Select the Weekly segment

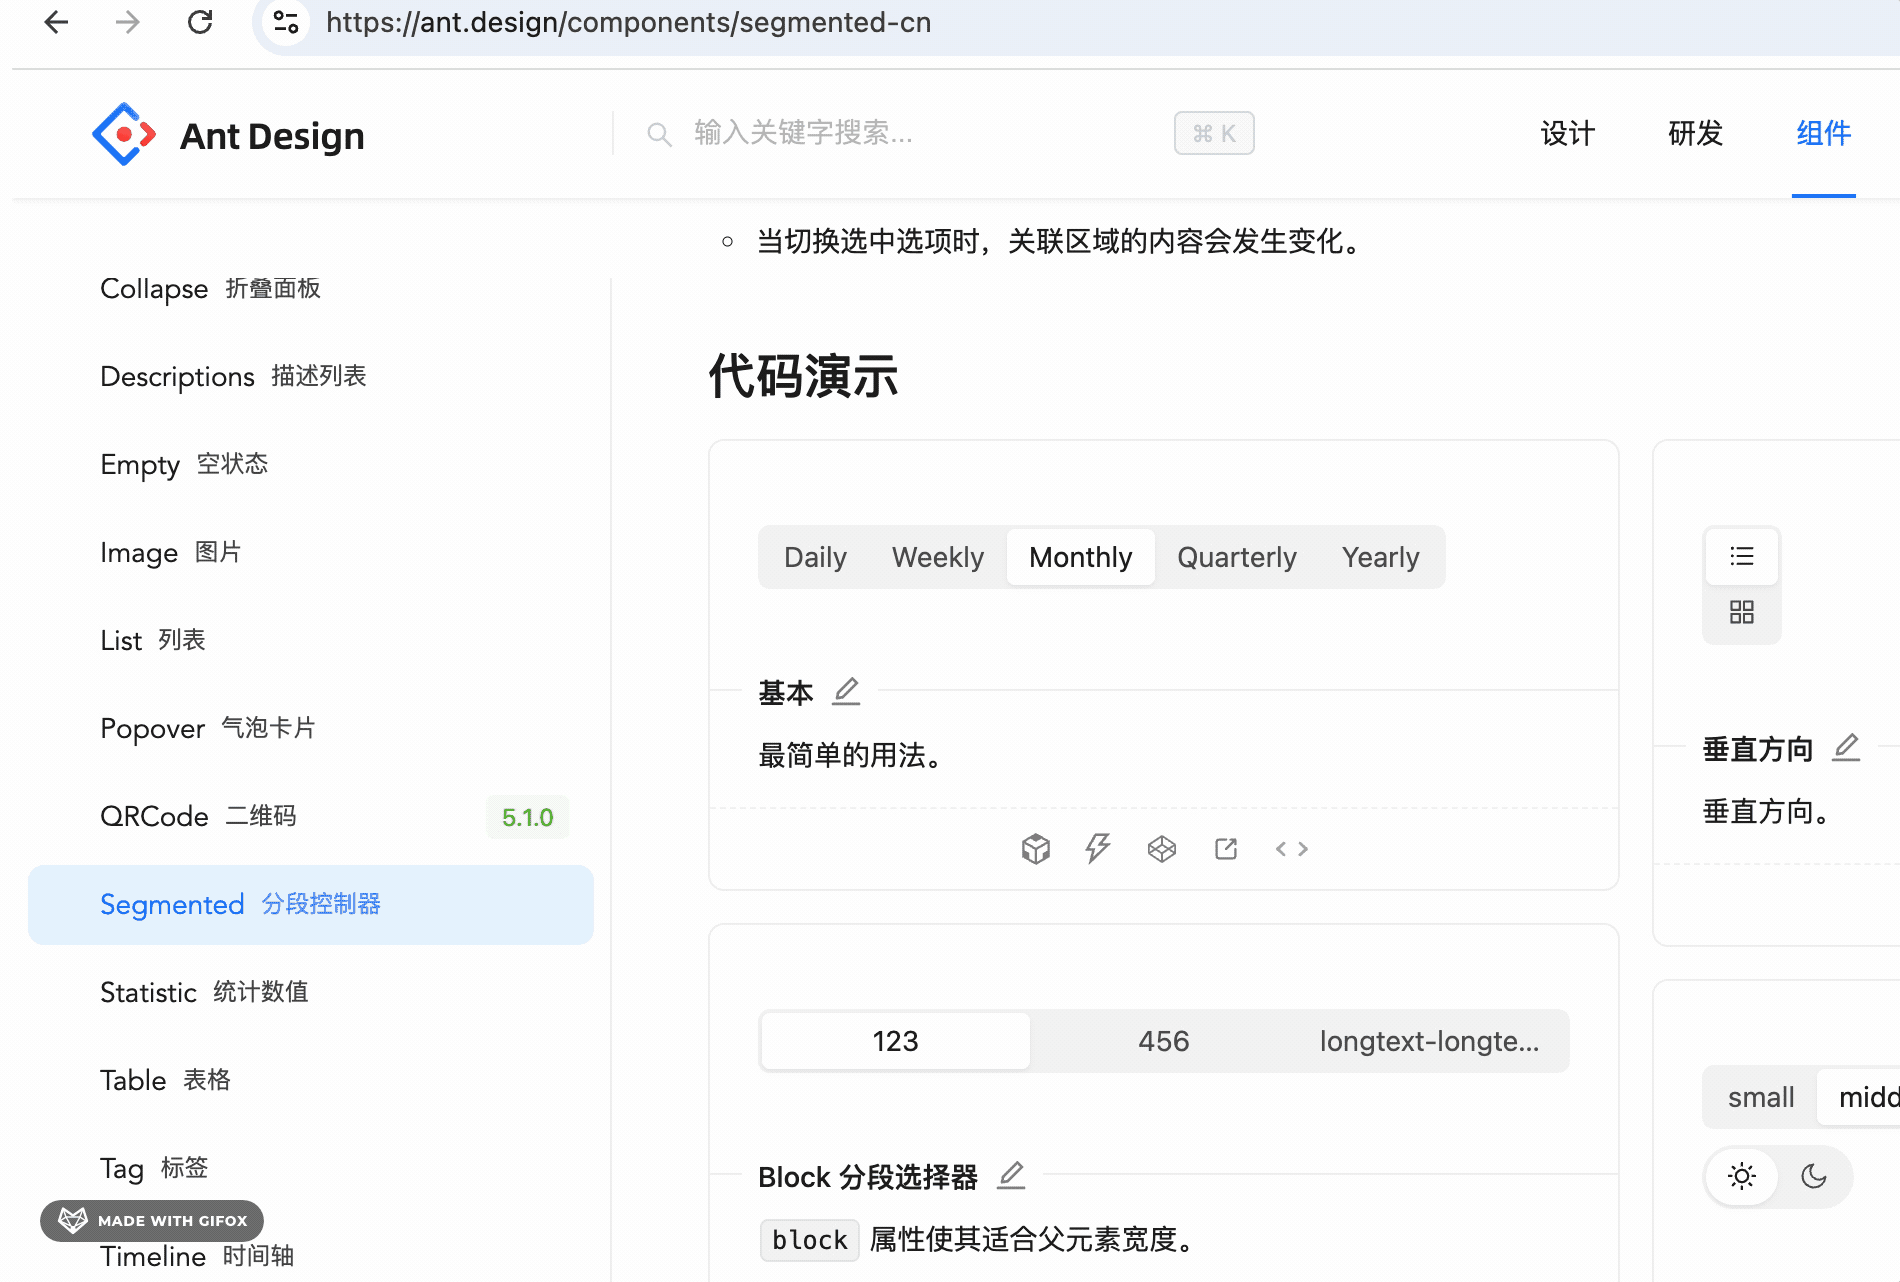coord(938,557)
